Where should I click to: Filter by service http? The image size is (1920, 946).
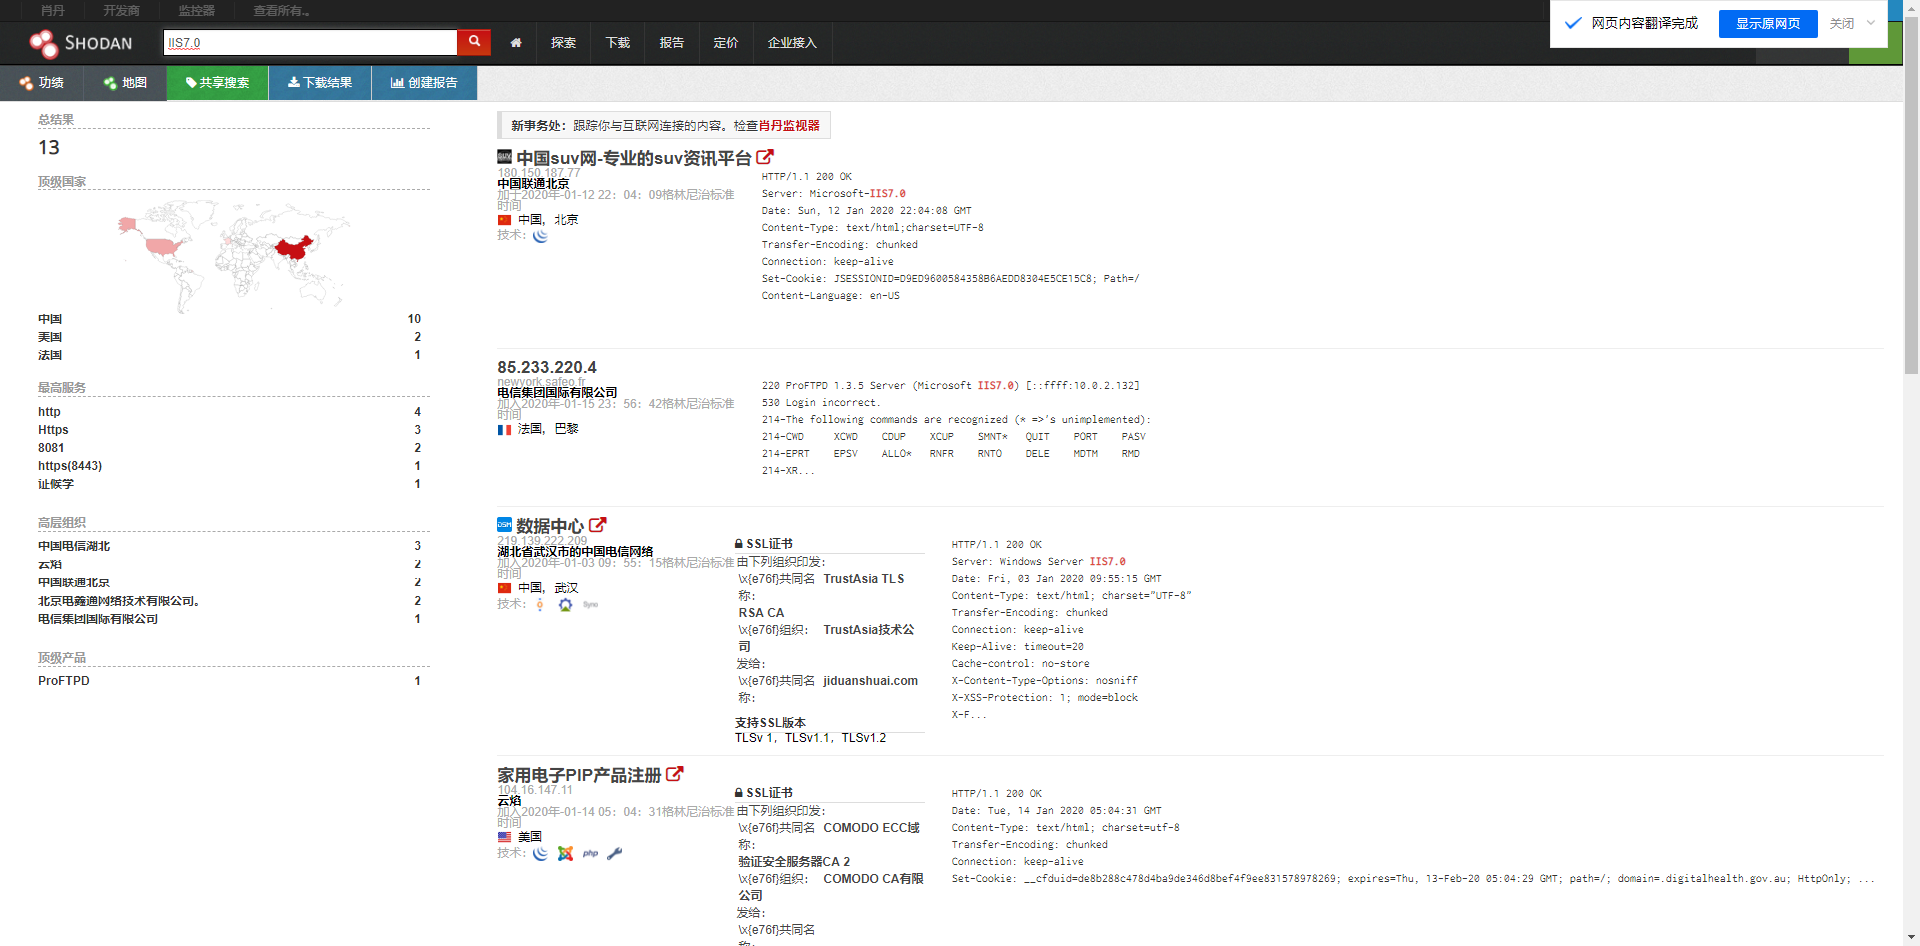(x=49, y=412)
